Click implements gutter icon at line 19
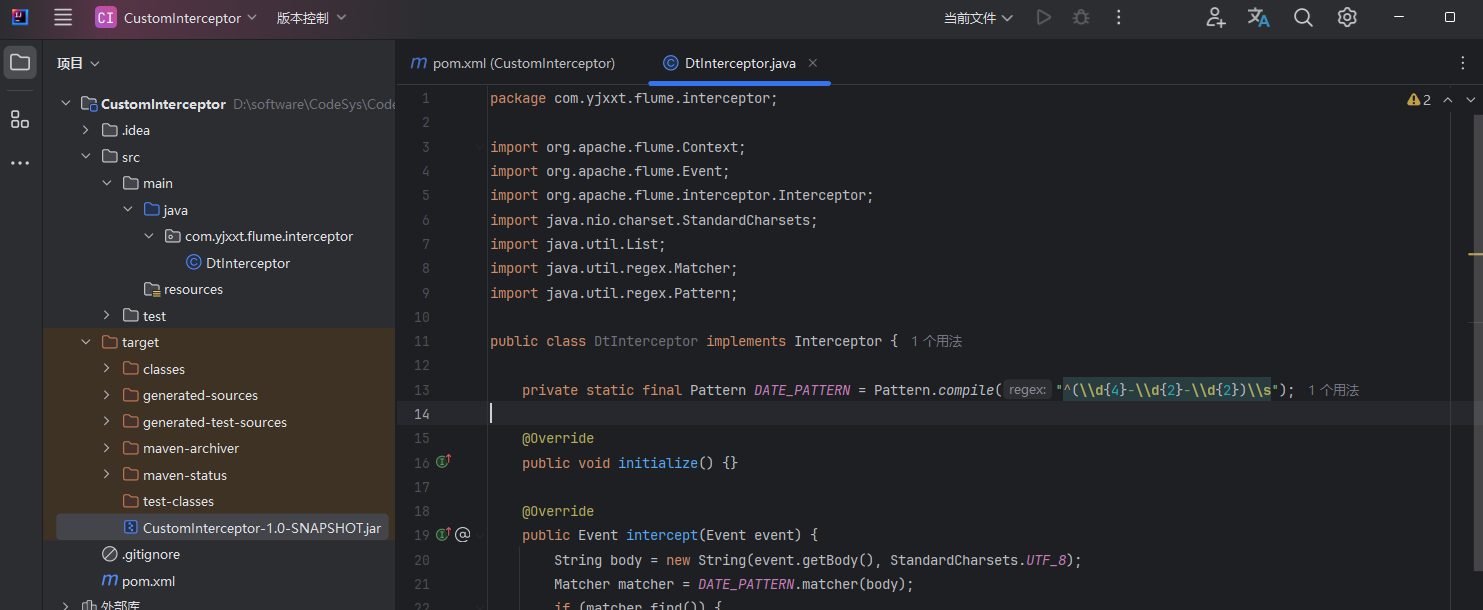The image size is (1483, 610). (444, 535)
